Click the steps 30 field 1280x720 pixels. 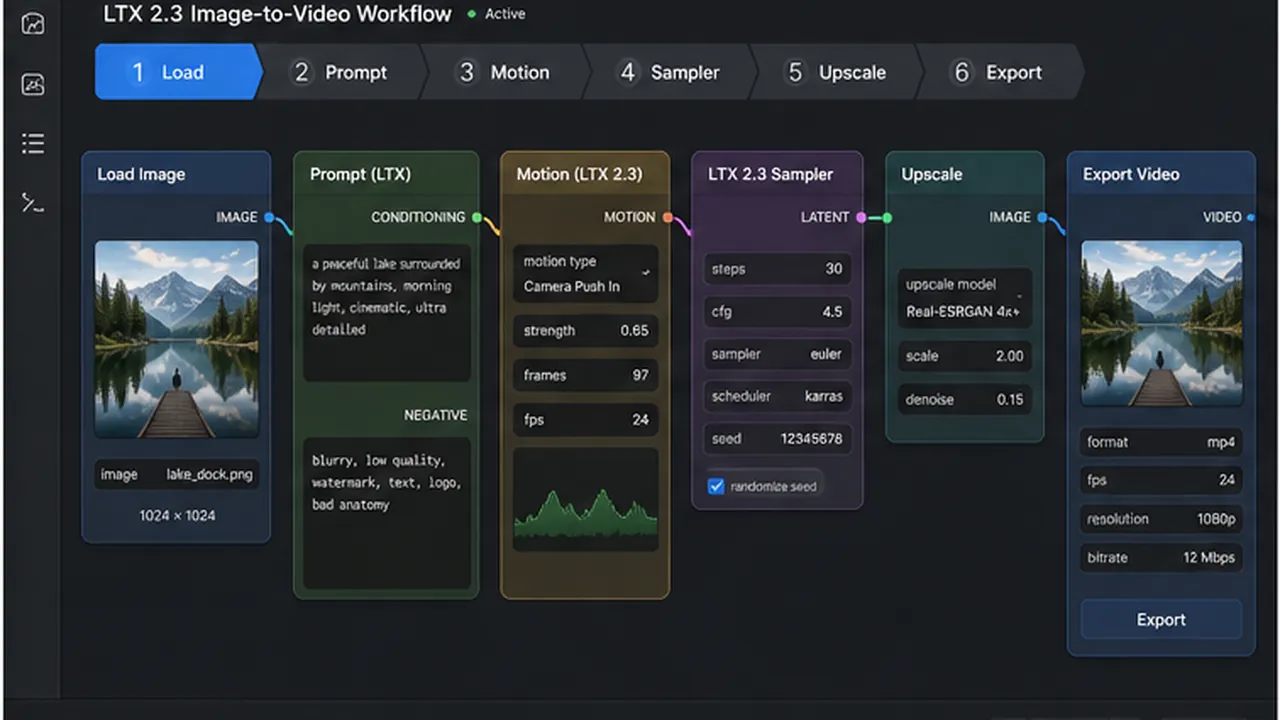pos(777,269)
